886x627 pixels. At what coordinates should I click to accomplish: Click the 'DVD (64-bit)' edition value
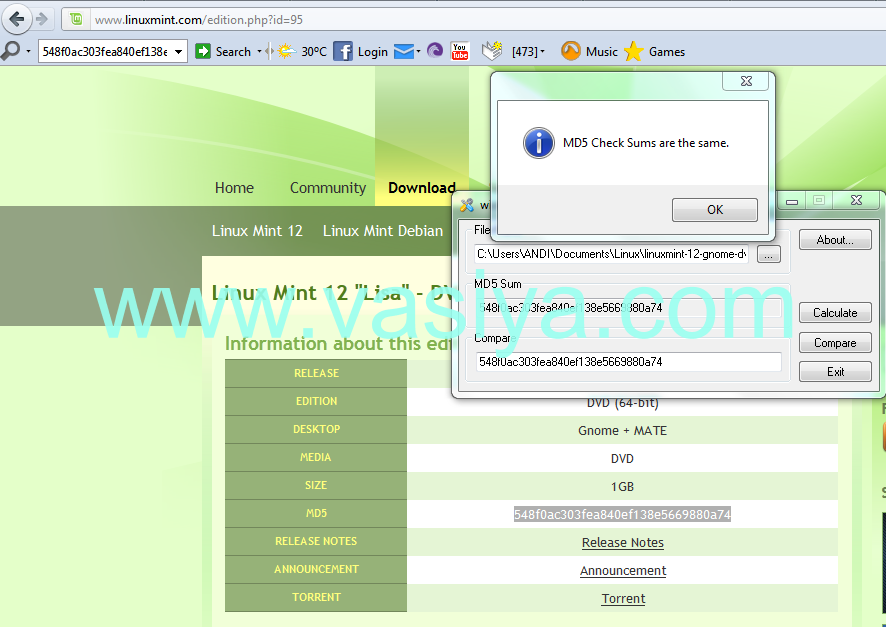tap(622, 403)
